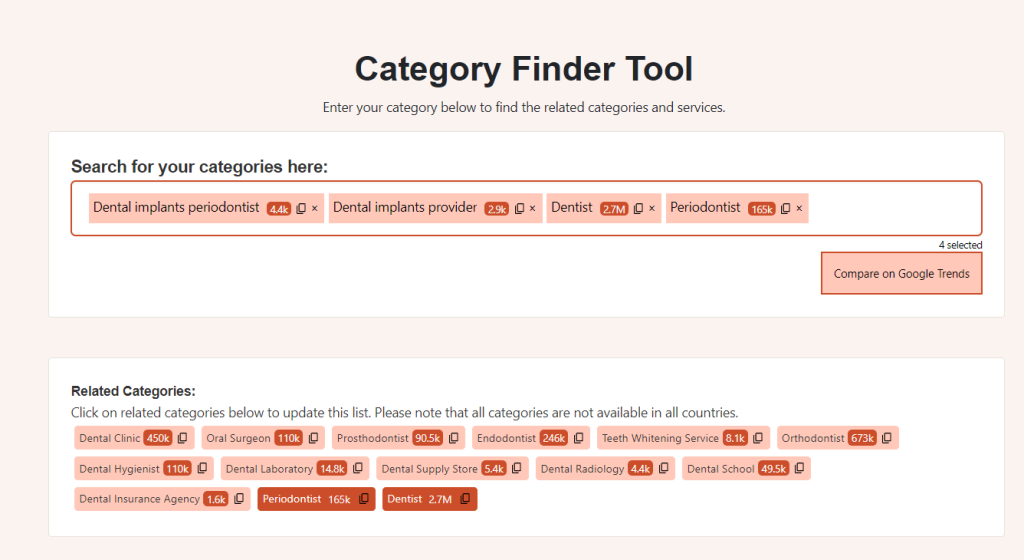This screenshot has width=1024, height=560.
Task: Add Teeth Whitening Service category
Action: click(660, 438)
